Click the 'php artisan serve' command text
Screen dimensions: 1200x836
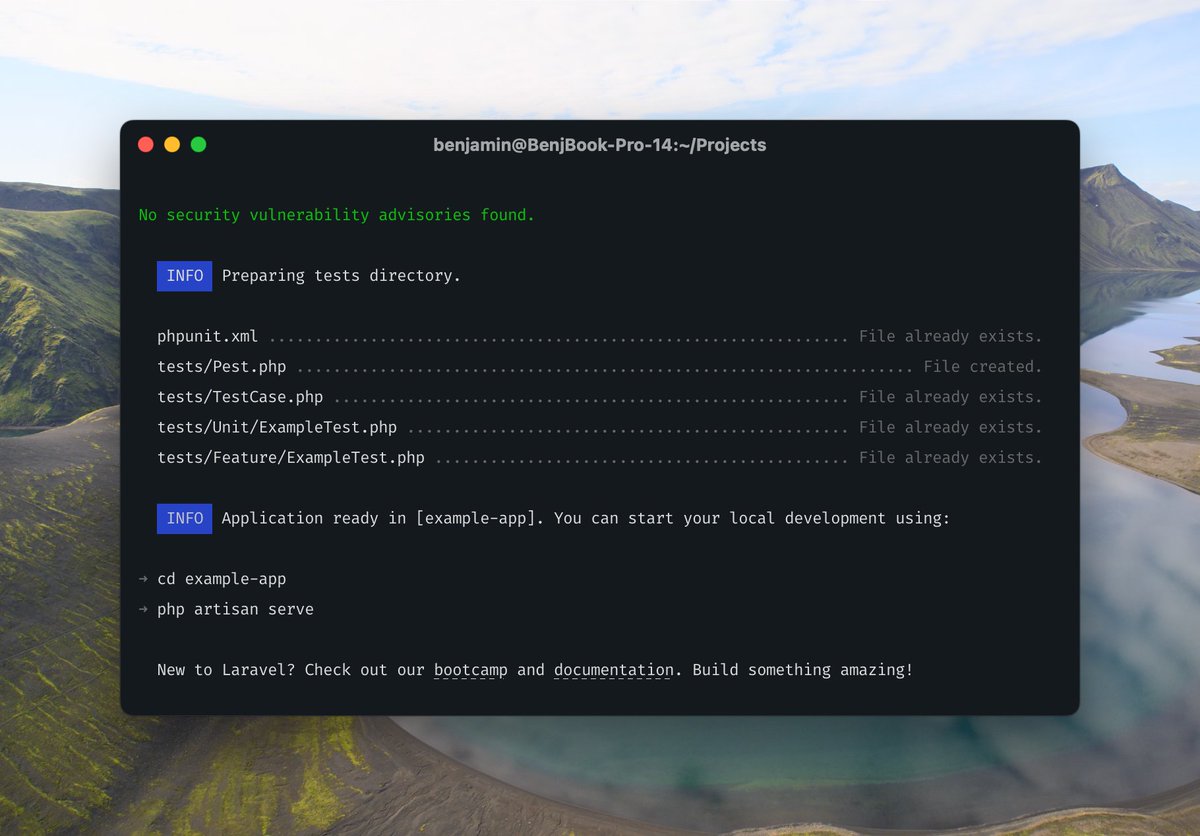235,609
